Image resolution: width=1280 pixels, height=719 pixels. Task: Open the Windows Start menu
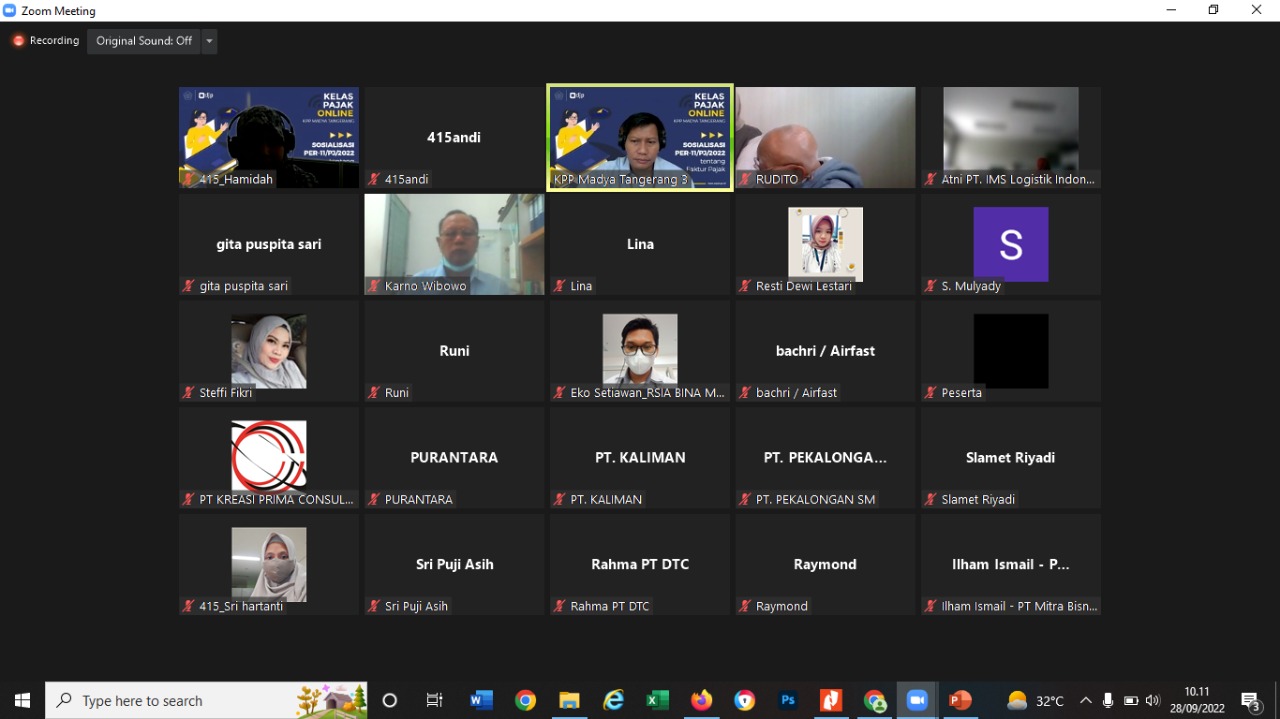[x=22, y=700]
